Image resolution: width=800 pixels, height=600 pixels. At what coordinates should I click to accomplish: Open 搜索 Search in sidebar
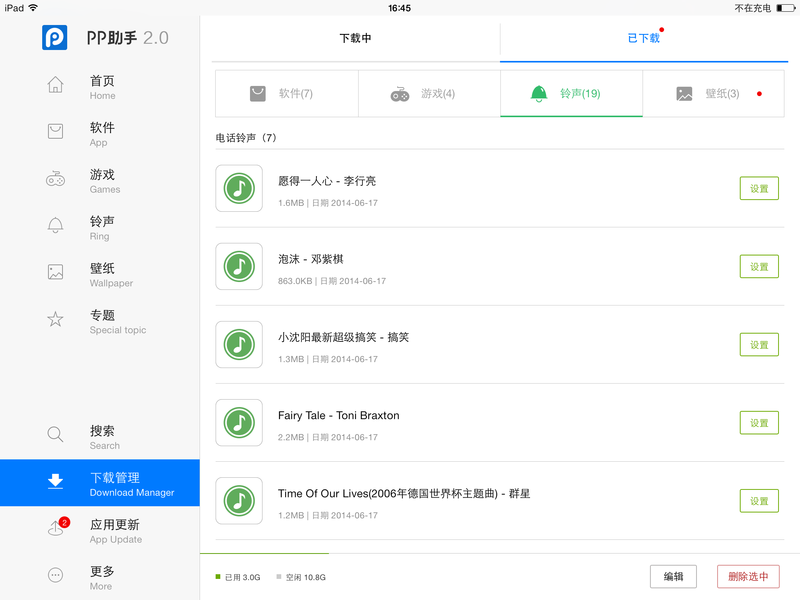[100, 437]
